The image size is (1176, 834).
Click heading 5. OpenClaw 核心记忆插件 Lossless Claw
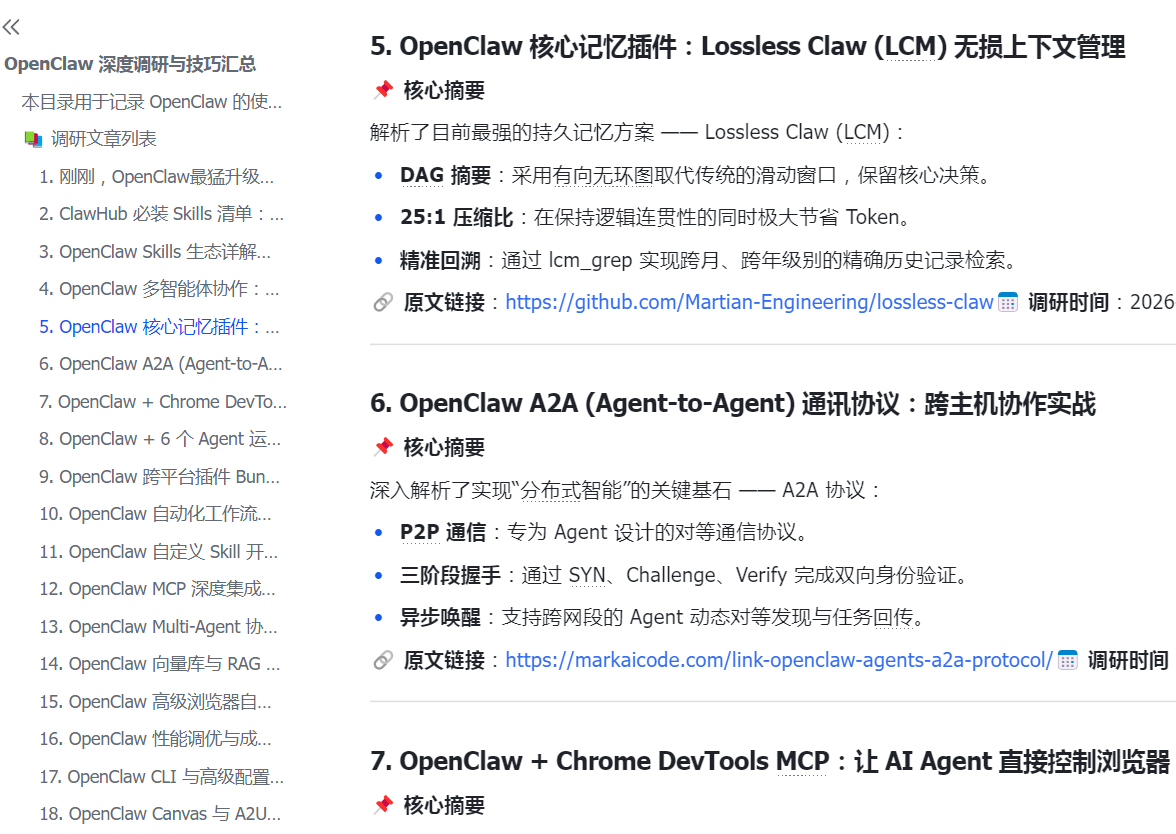point(748,46)
